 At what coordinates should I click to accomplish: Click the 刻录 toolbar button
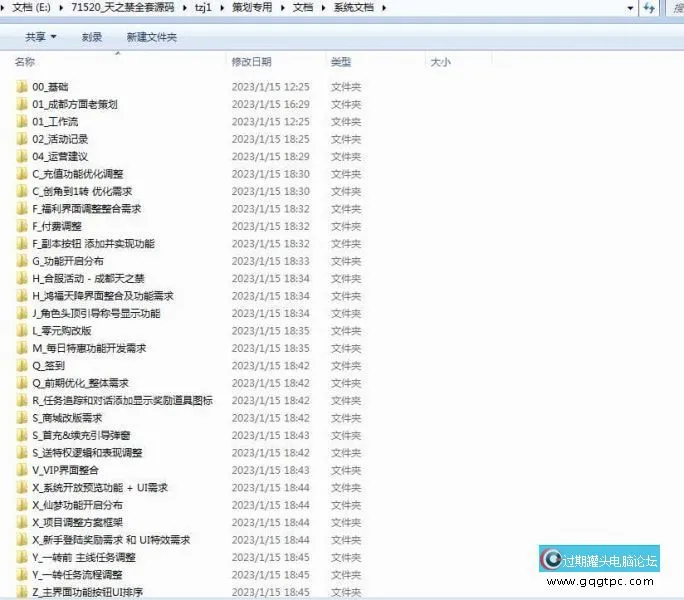point(92,37)
